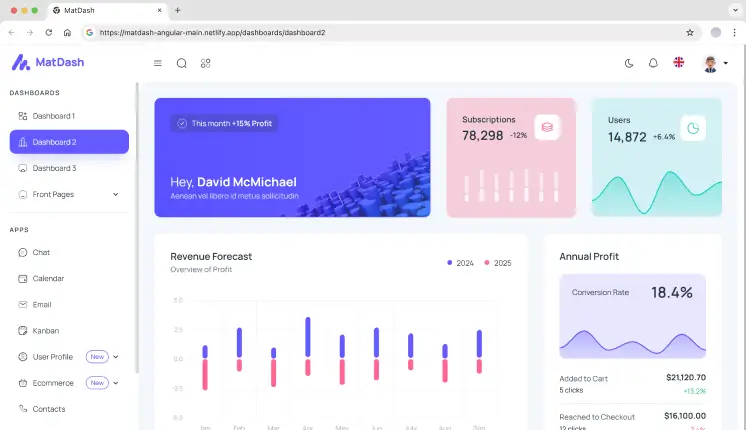This screenshot has height=430, width=746.
Task: Click the New badge beside Ecommerce
Action: [x=97, y=383]
